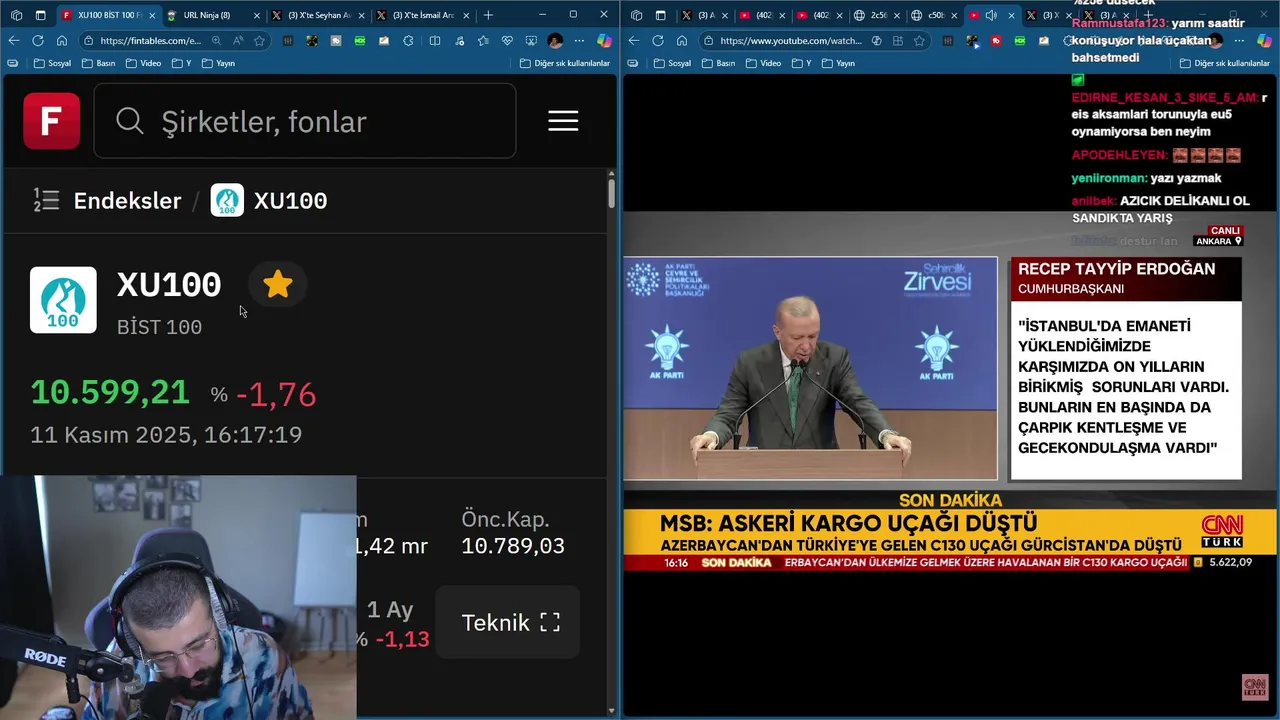Switch to the X'te İsmail tab
Viewport: 1280px width, 720px height.
[x=423, y=15]
